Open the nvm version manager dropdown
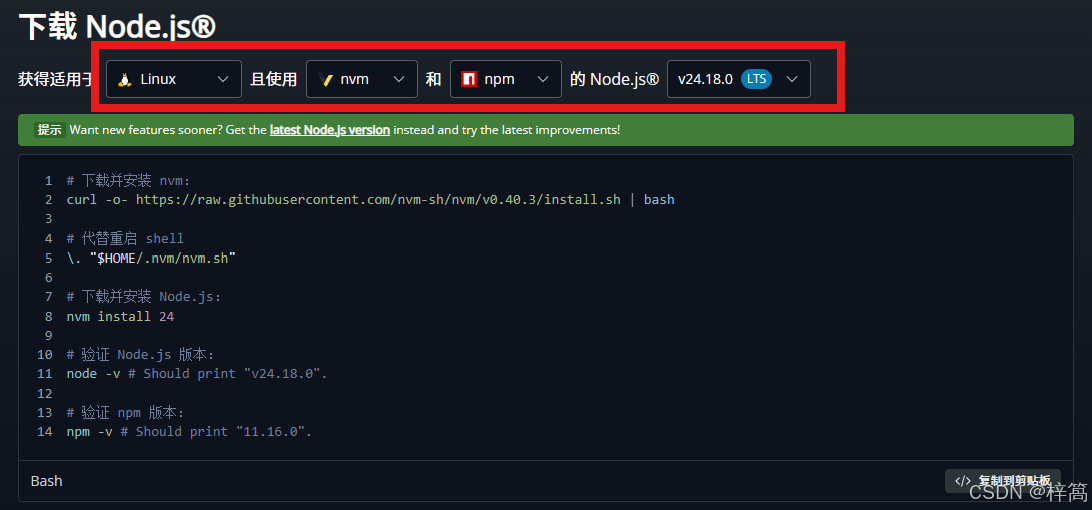Image resolution: width=1092 pixels, height=510 pixels. [x=361, y=79]
